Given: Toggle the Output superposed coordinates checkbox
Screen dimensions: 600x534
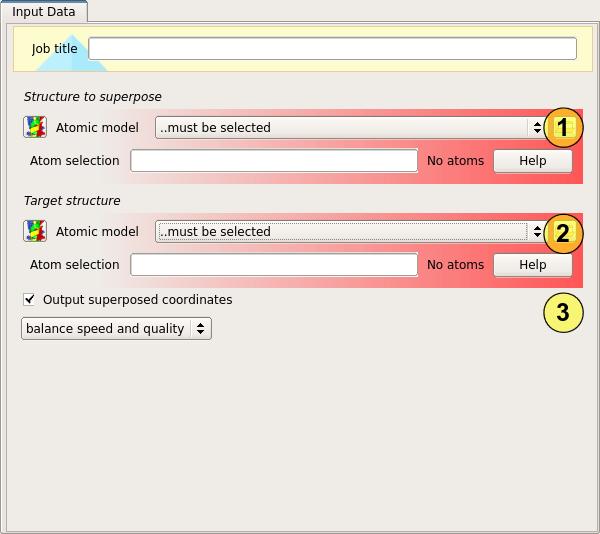Looking at the screenshot, I should (29, 299).
